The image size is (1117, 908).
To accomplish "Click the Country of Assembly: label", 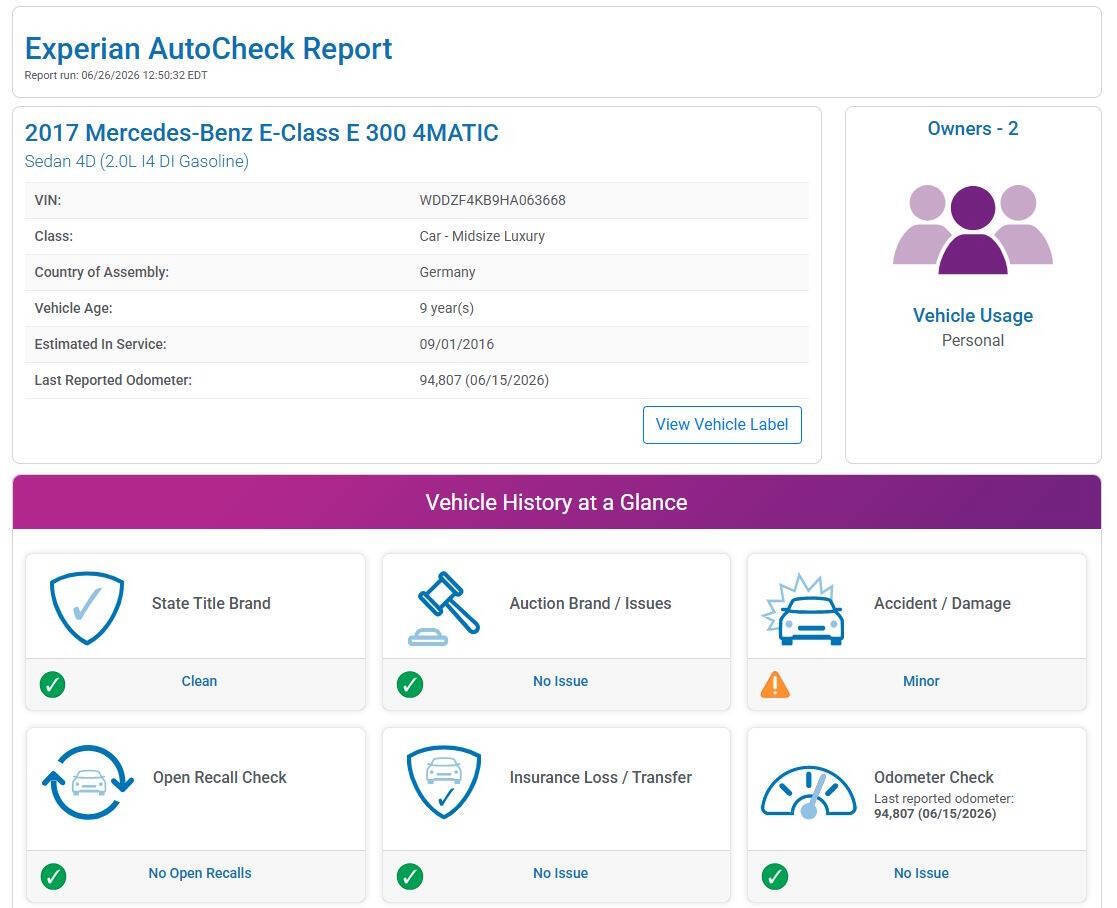I will pos(101,272).
